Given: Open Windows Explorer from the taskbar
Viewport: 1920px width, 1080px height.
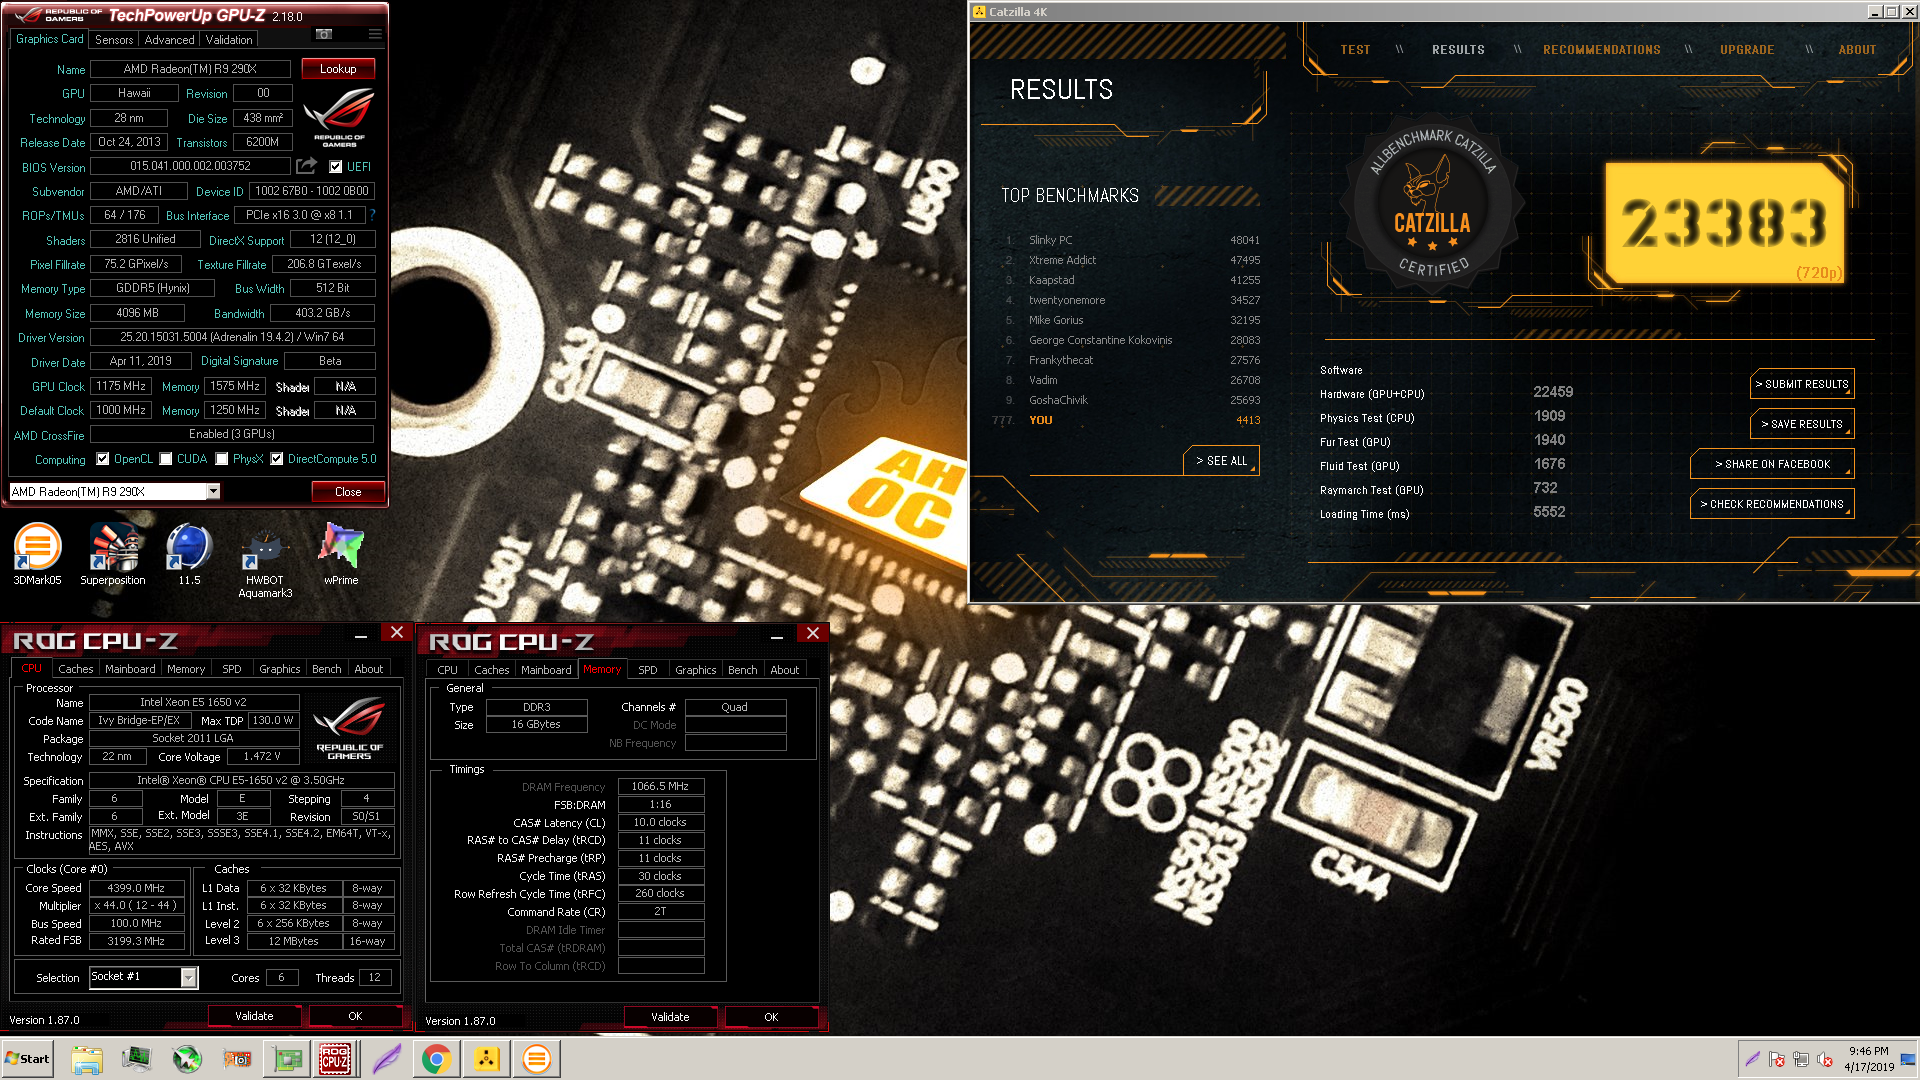Looking at the screenshot, I should (x=87, y=1059).
